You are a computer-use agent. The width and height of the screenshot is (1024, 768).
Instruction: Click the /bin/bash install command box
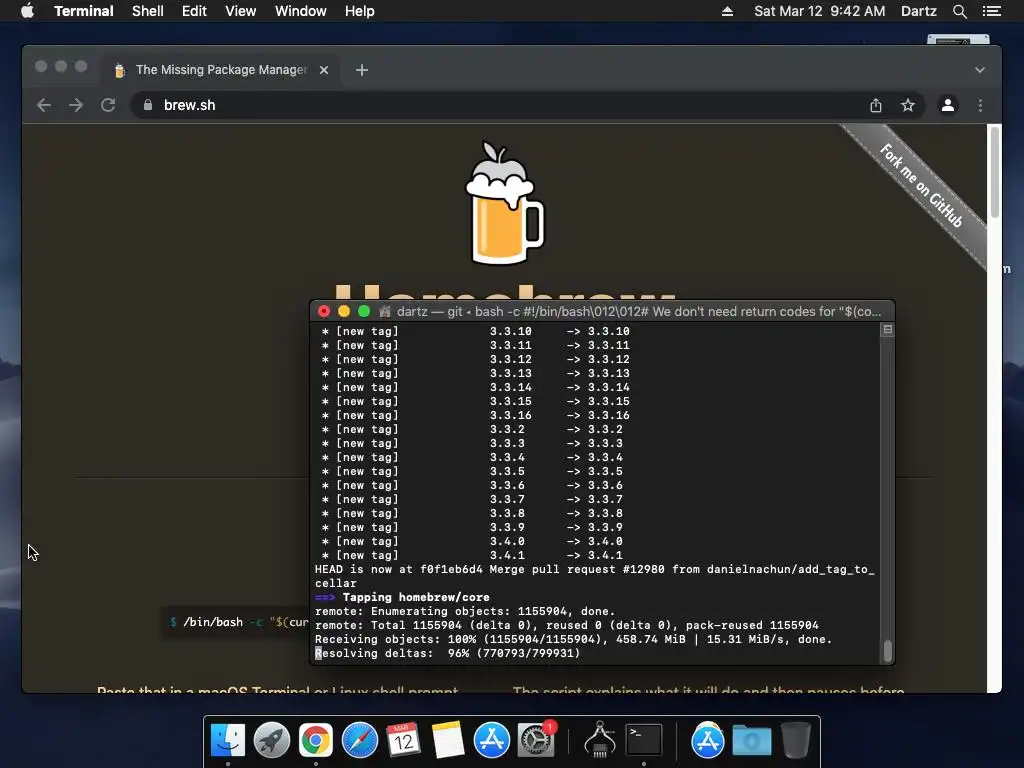pos(236,622)
